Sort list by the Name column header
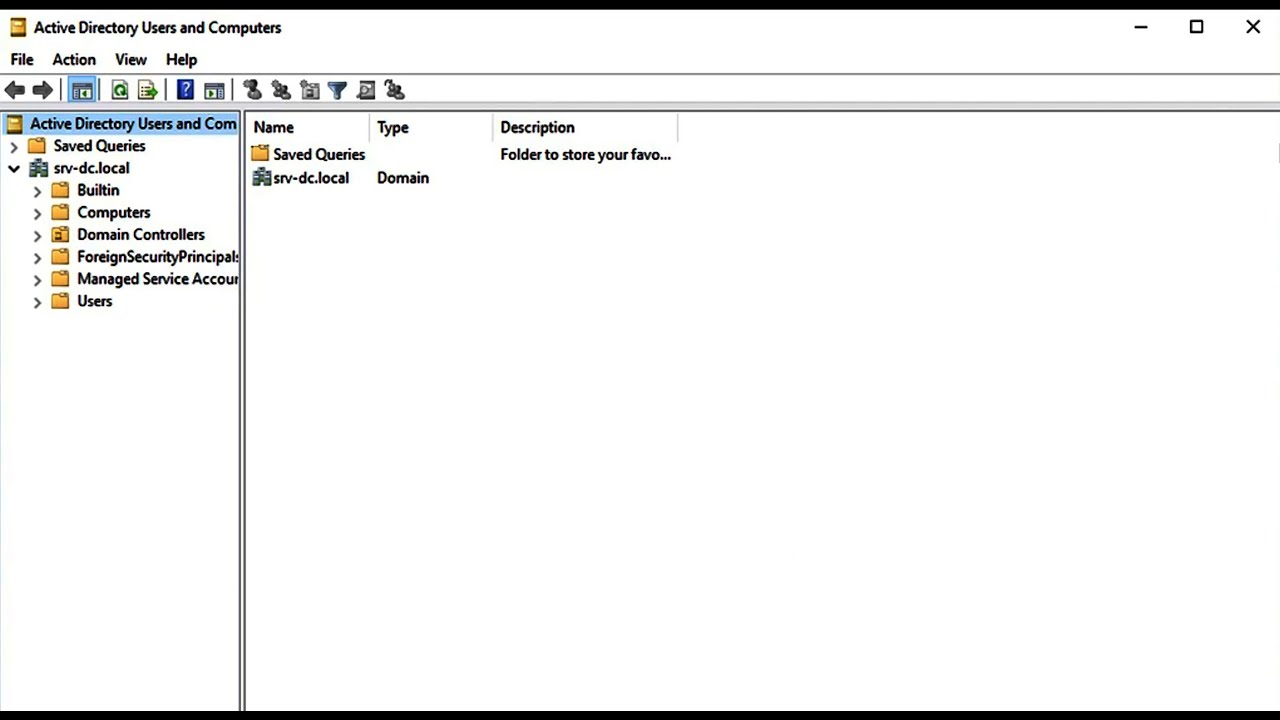The image size is (1280, 720). [x=307, y=127]
